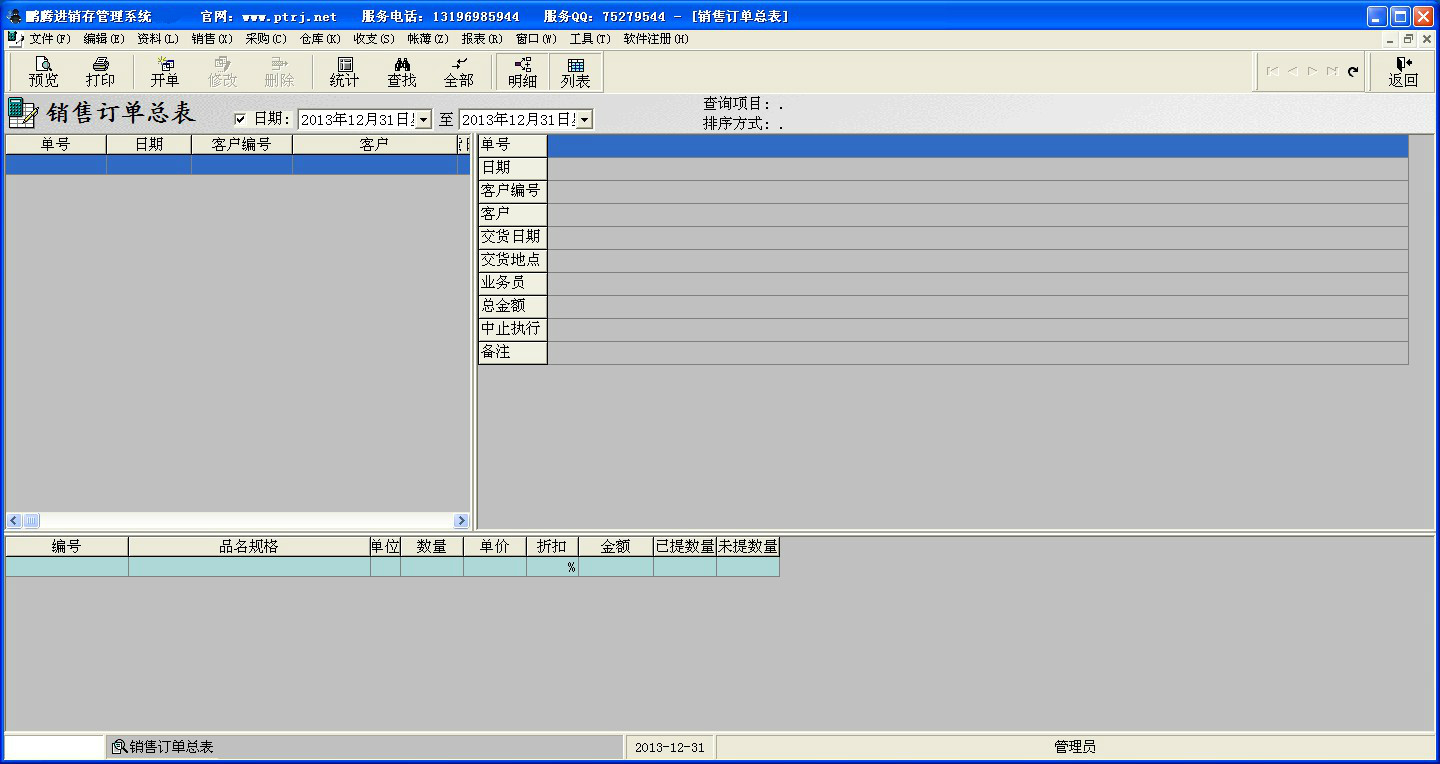
Task: Click the horizontal scrollbar thumb of order list
Action: coord(32,521)
